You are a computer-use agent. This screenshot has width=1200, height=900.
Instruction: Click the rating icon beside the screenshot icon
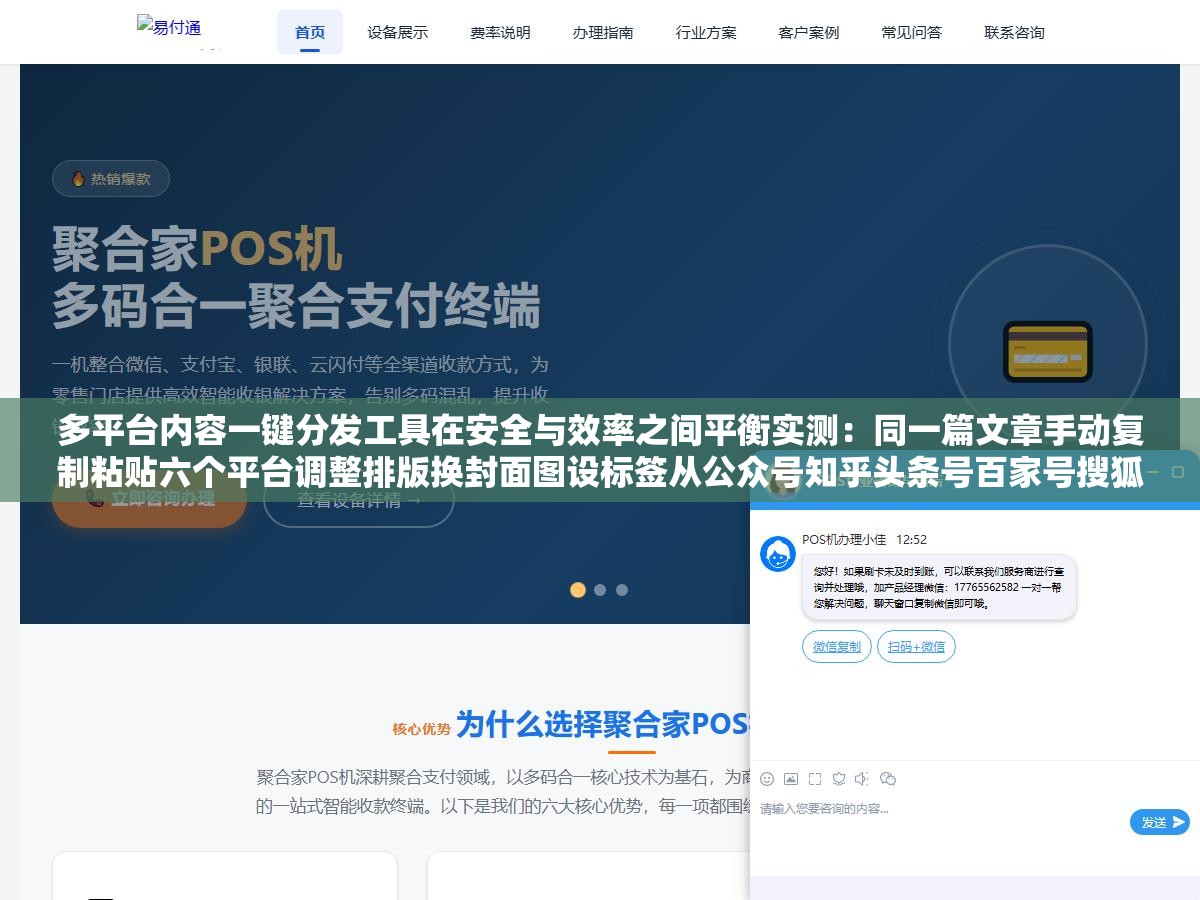pyautogui.click(x=839, y=779)
